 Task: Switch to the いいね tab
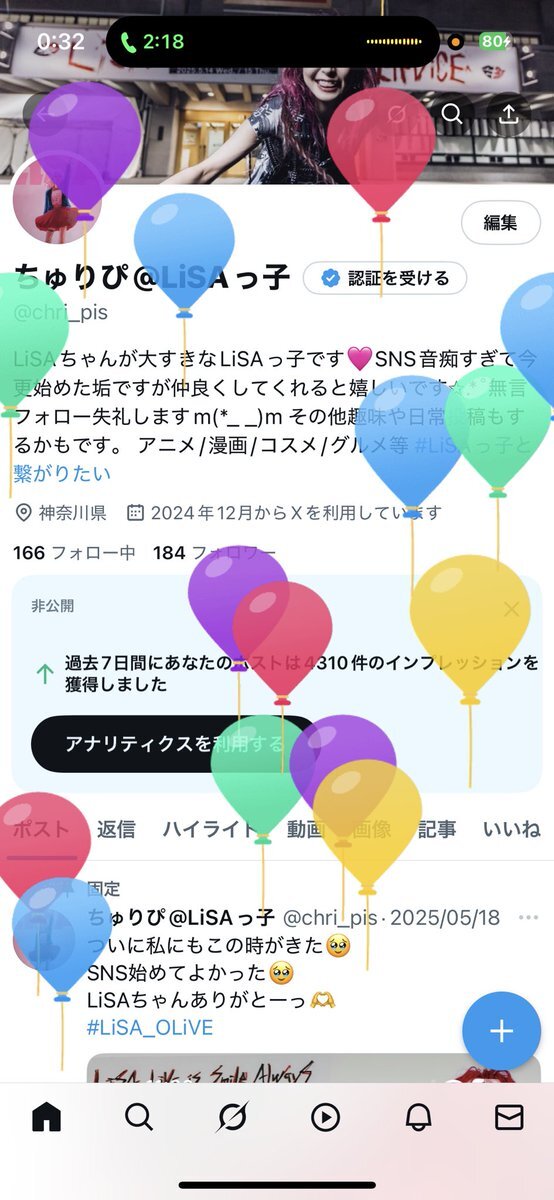pos(511,828)
